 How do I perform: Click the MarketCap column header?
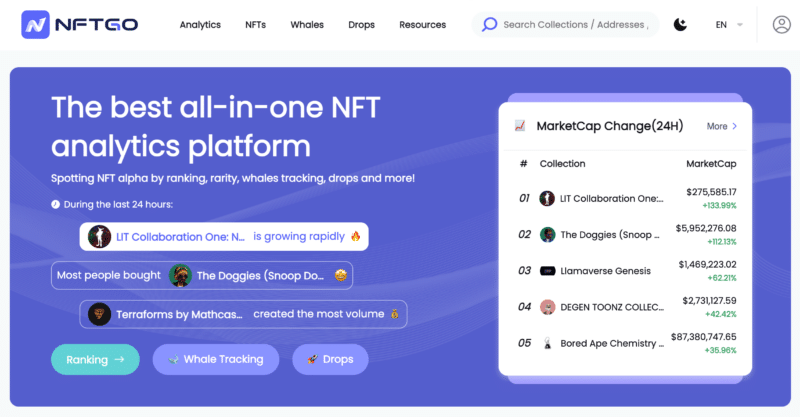click(x=711, y=164)
